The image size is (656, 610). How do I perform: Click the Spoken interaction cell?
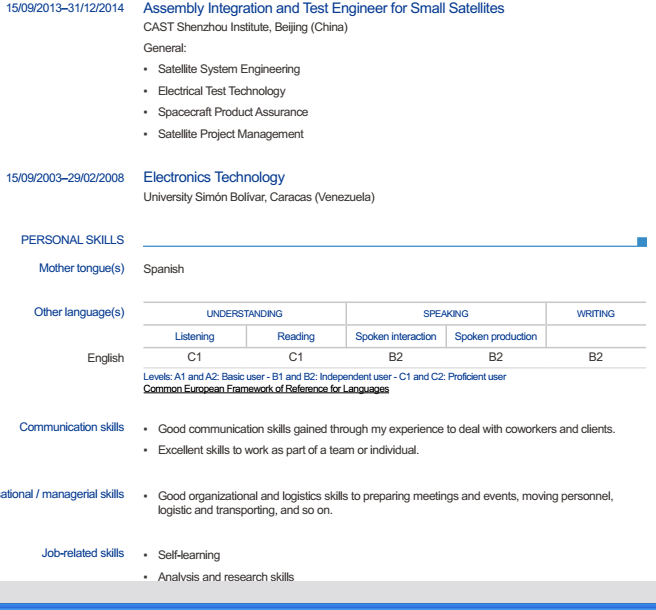pyautogui.click(x=396, y=337)
